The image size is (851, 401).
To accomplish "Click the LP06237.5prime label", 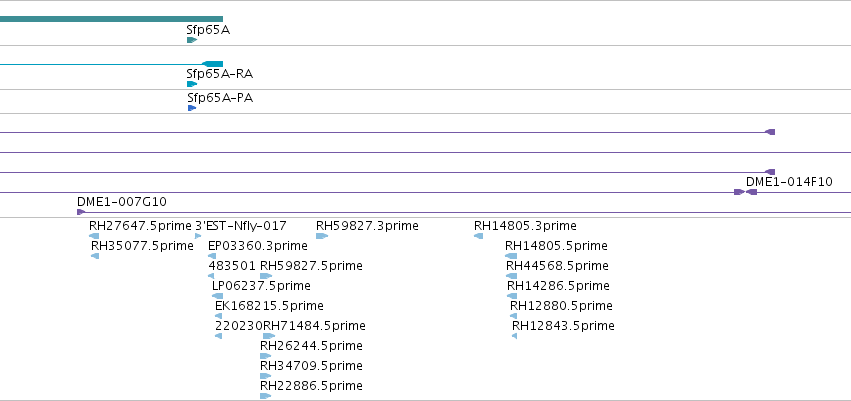I will [261, 285].
